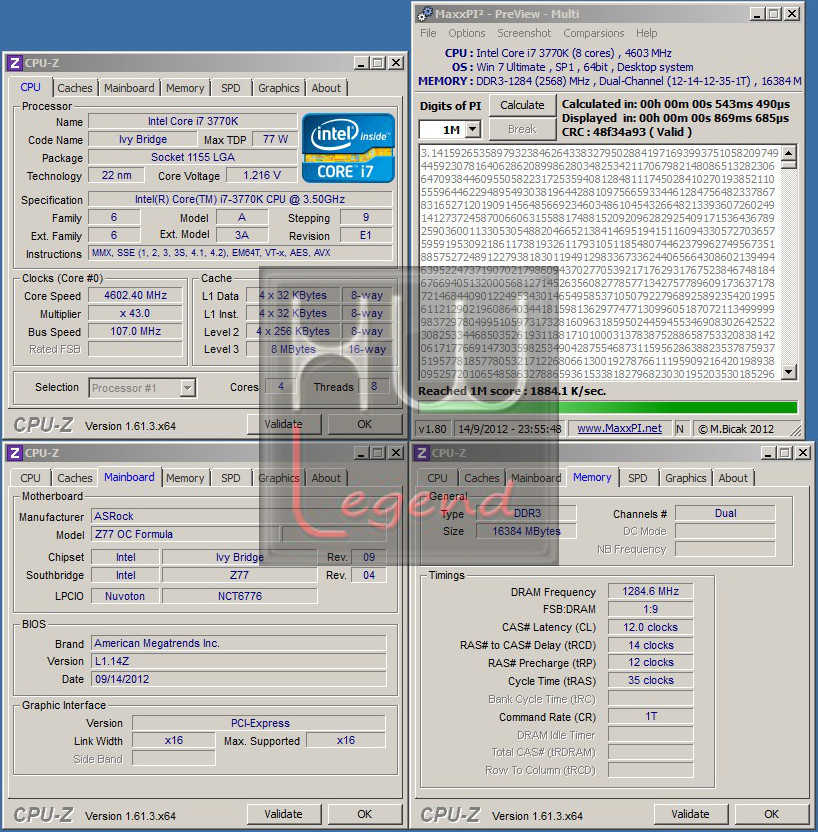Screen dimensions: 818x832
Task: Open the About tab in the CPU-Z memory timings window
Action: point(733,478)
